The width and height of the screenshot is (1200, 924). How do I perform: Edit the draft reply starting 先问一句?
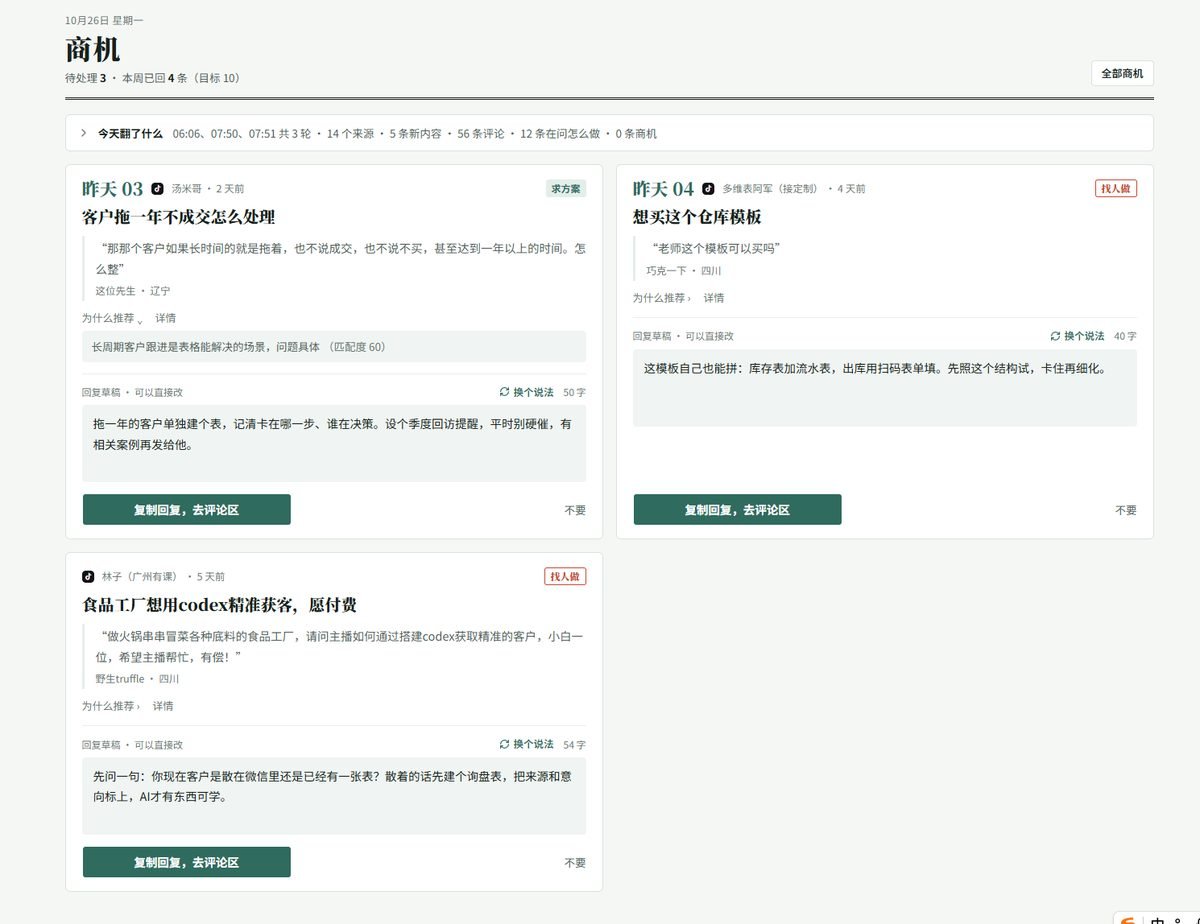pyautogui.click(x=334, y=796)
